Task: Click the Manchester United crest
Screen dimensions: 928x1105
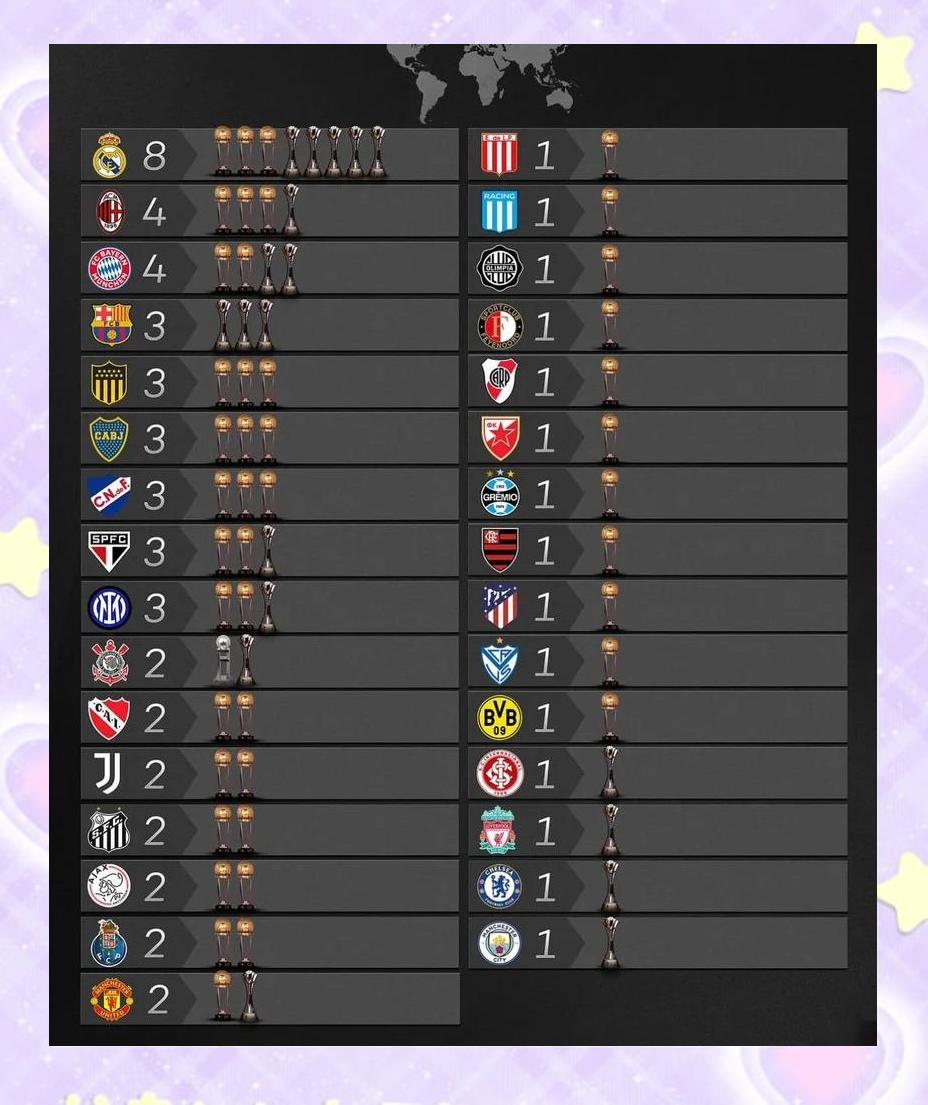Action: [x=111, y=999]
